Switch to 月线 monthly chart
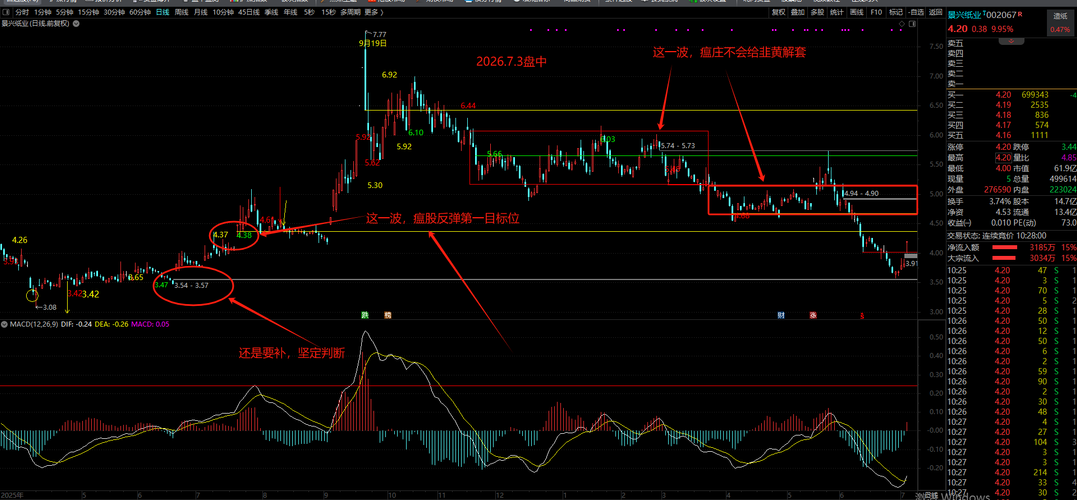1077x500 pixels. tap(201, 12)
